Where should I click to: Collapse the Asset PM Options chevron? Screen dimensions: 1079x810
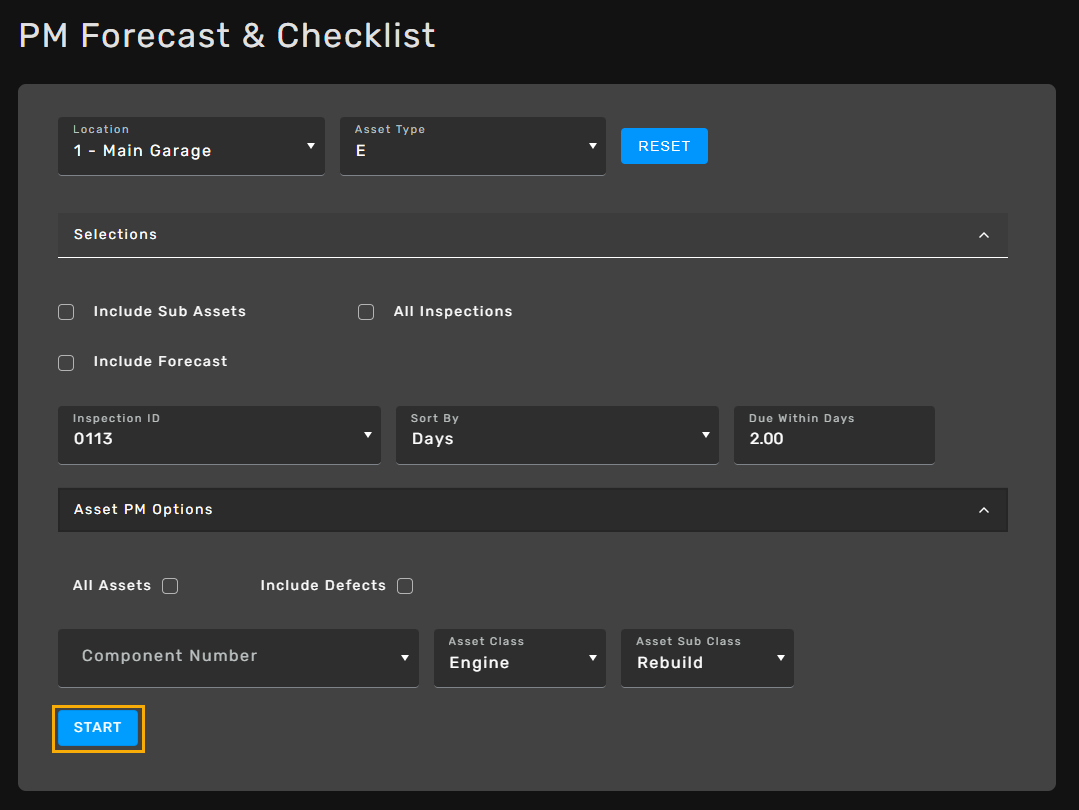tap(983, 510)
